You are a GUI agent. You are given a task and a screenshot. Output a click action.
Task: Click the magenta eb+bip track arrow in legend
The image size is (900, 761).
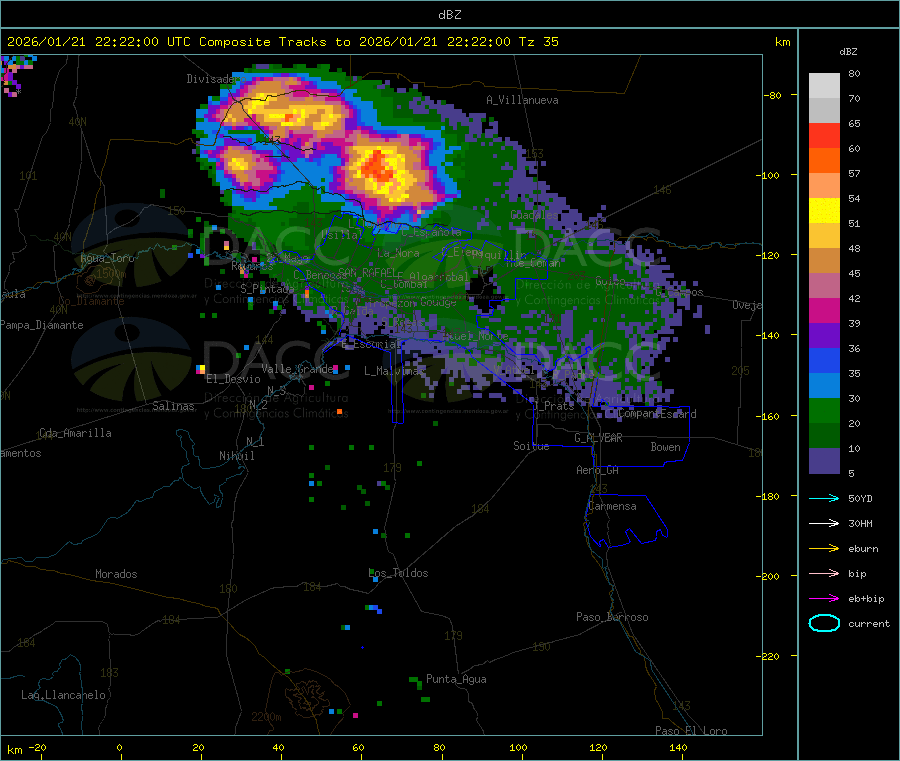point(824,599)
